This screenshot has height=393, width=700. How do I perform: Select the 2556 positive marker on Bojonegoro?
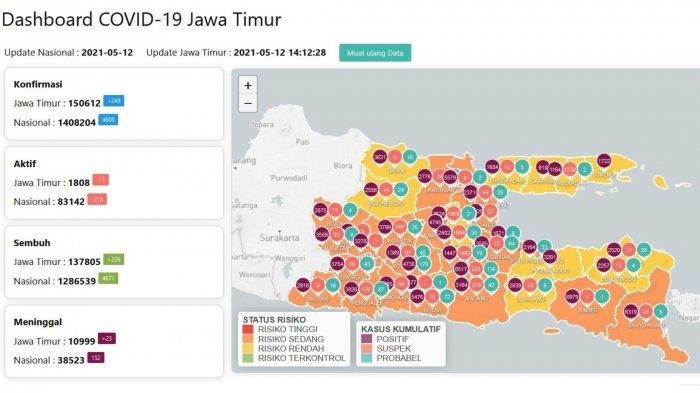tap(371, 190)
